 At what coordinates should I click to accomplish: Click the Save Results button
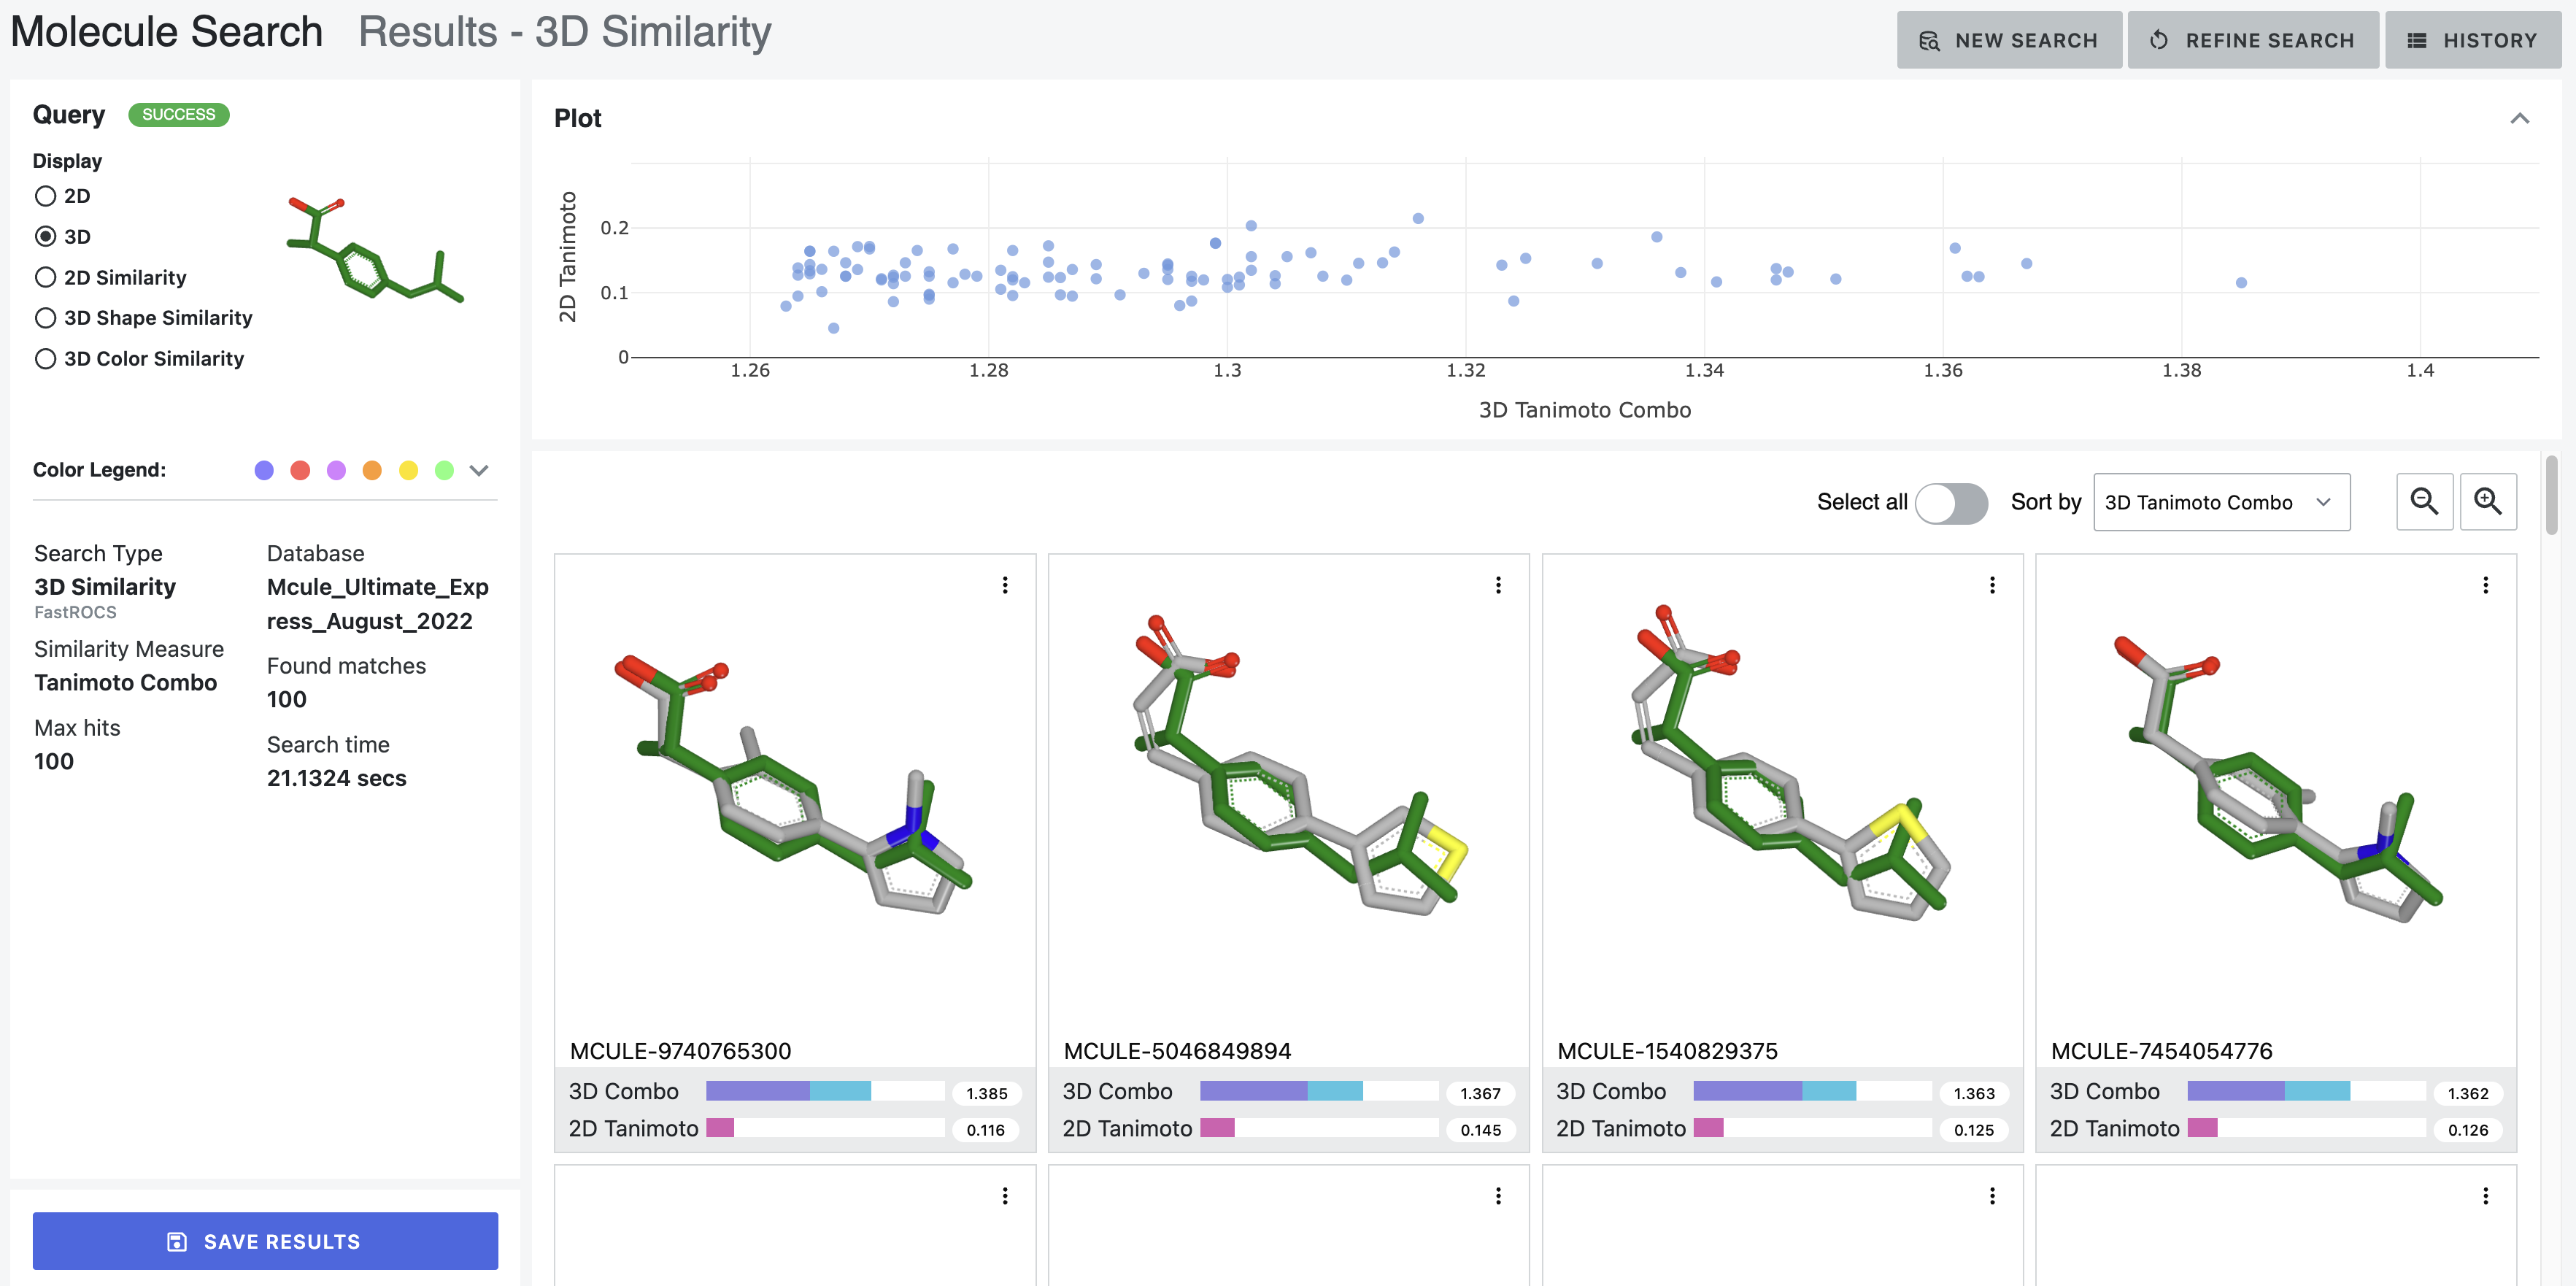(x=264, y=1241)
